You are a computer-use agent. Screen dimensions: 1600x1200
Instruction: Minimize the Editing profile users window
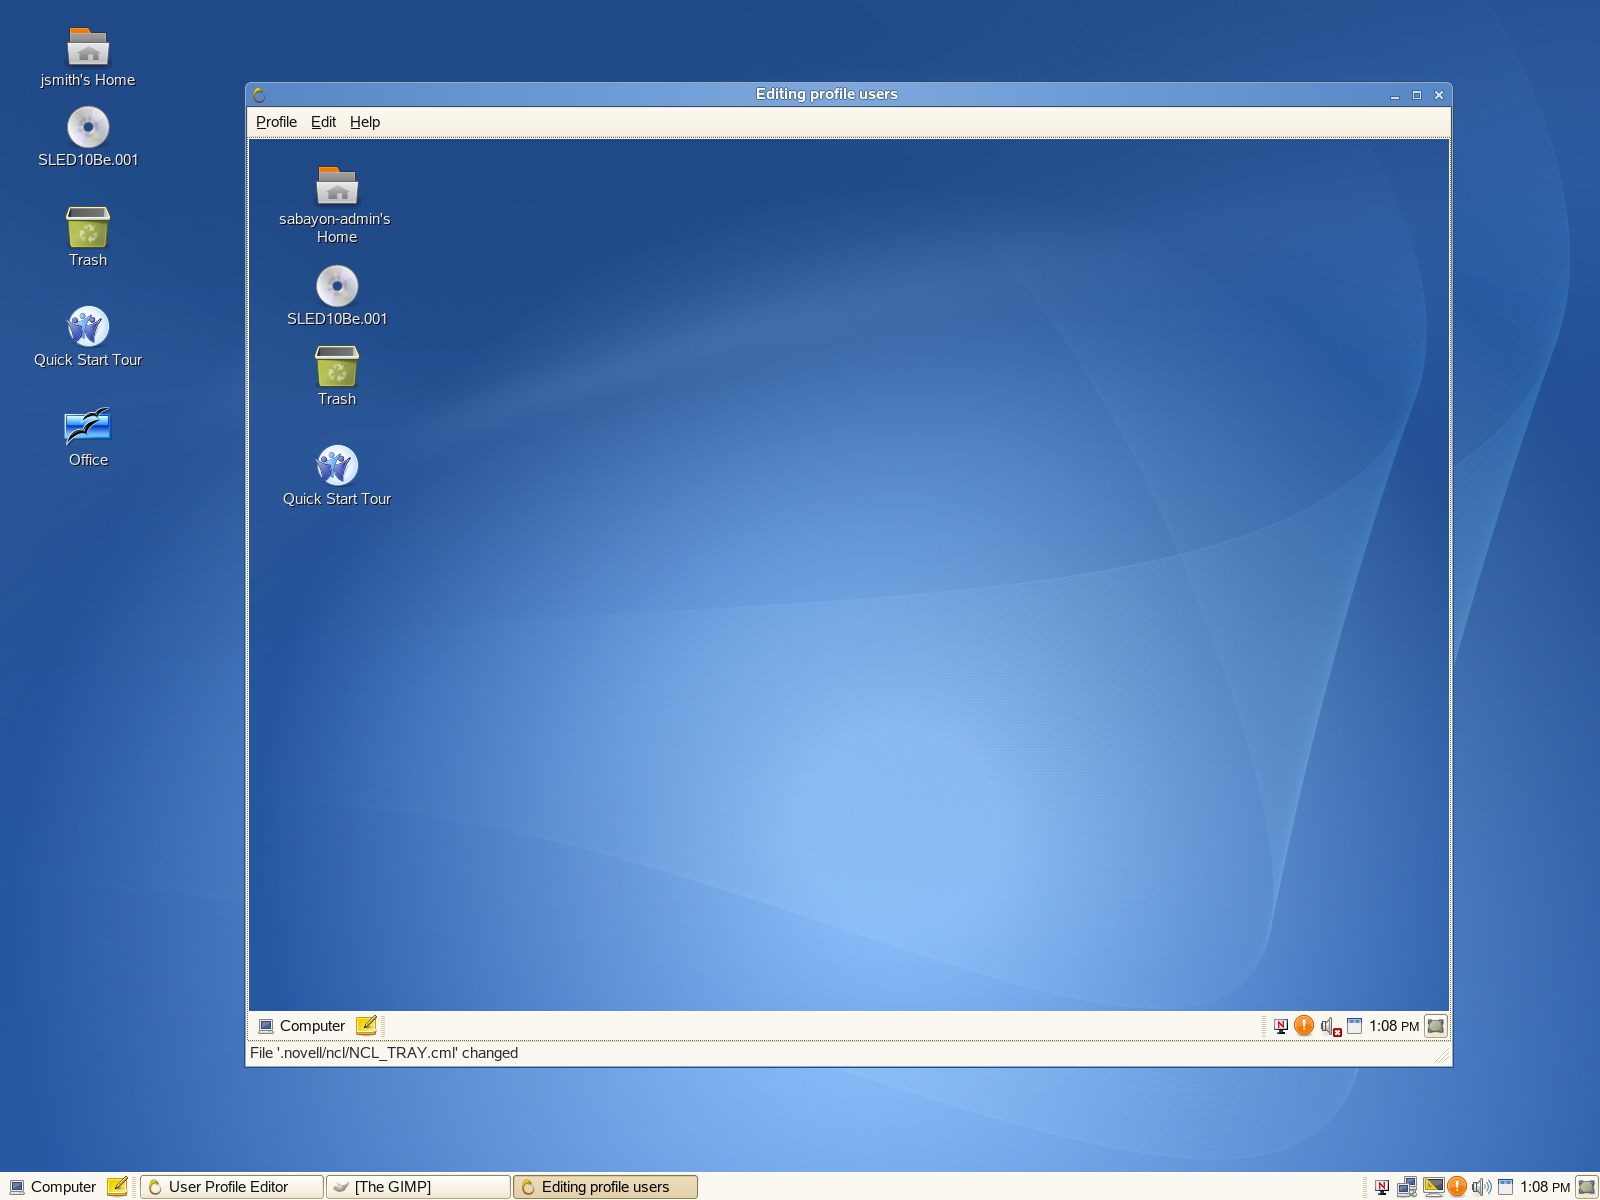coord(1395,95)
